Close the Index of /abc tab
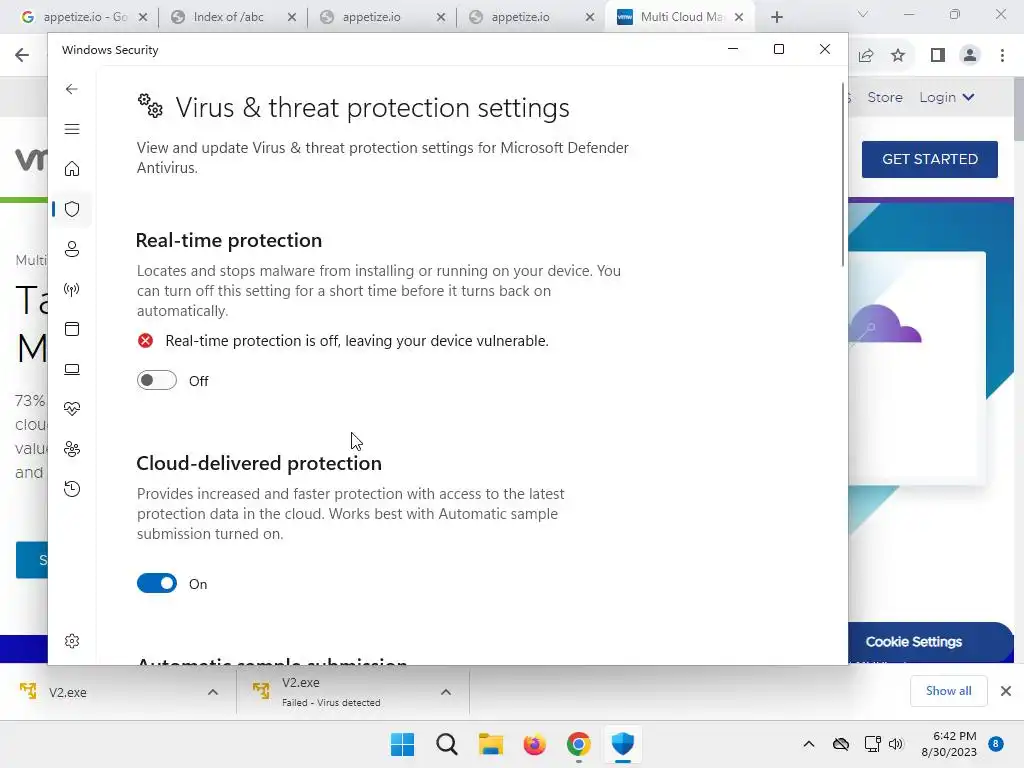The height and width of the screenshot is (768, 1024). pos(292,18)
